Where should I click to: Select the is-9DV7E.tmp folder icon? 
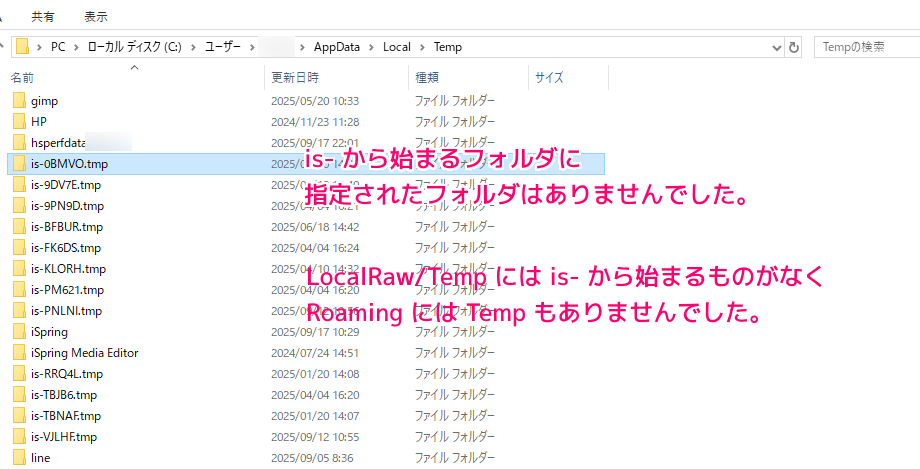pyautogui.click(x=19, y=185)
